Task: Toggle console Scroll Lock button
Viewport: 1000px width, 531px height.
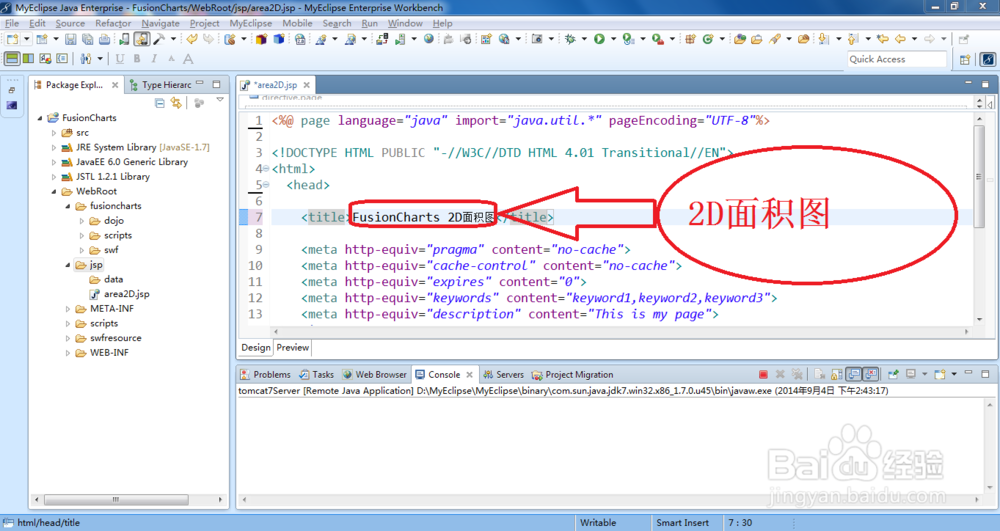Action: click(837, 374)
